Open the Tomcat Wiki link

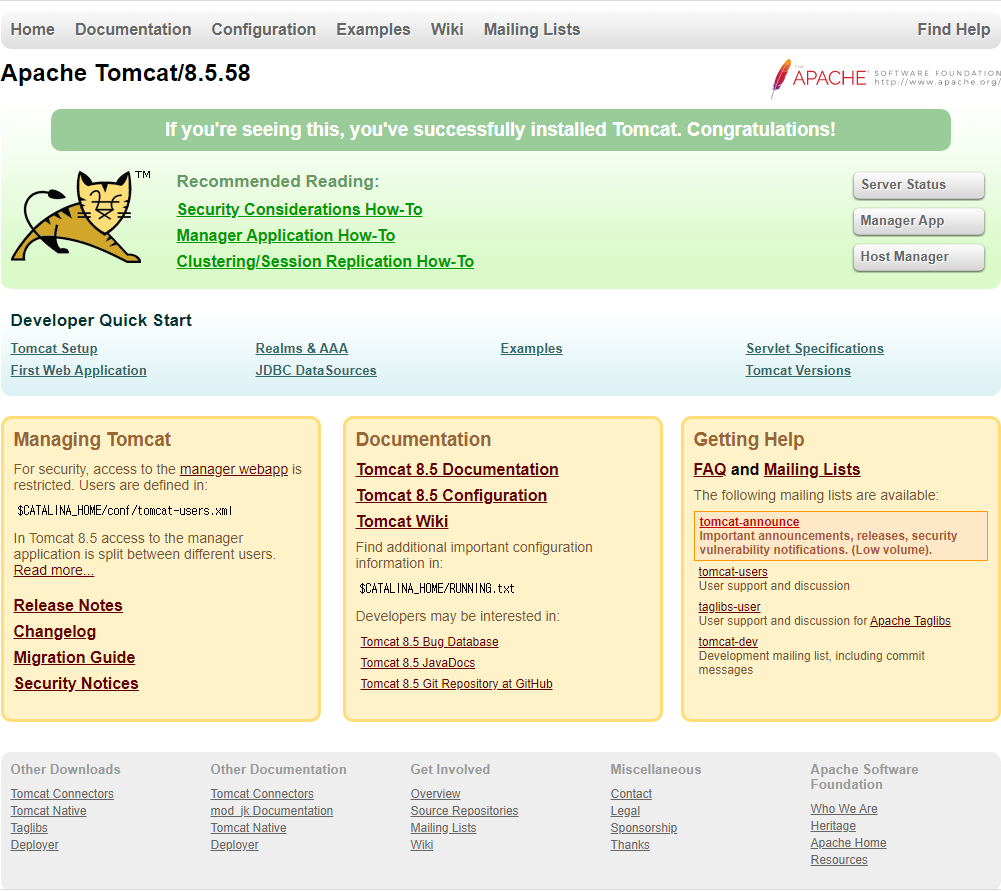[x=402, y=522]
